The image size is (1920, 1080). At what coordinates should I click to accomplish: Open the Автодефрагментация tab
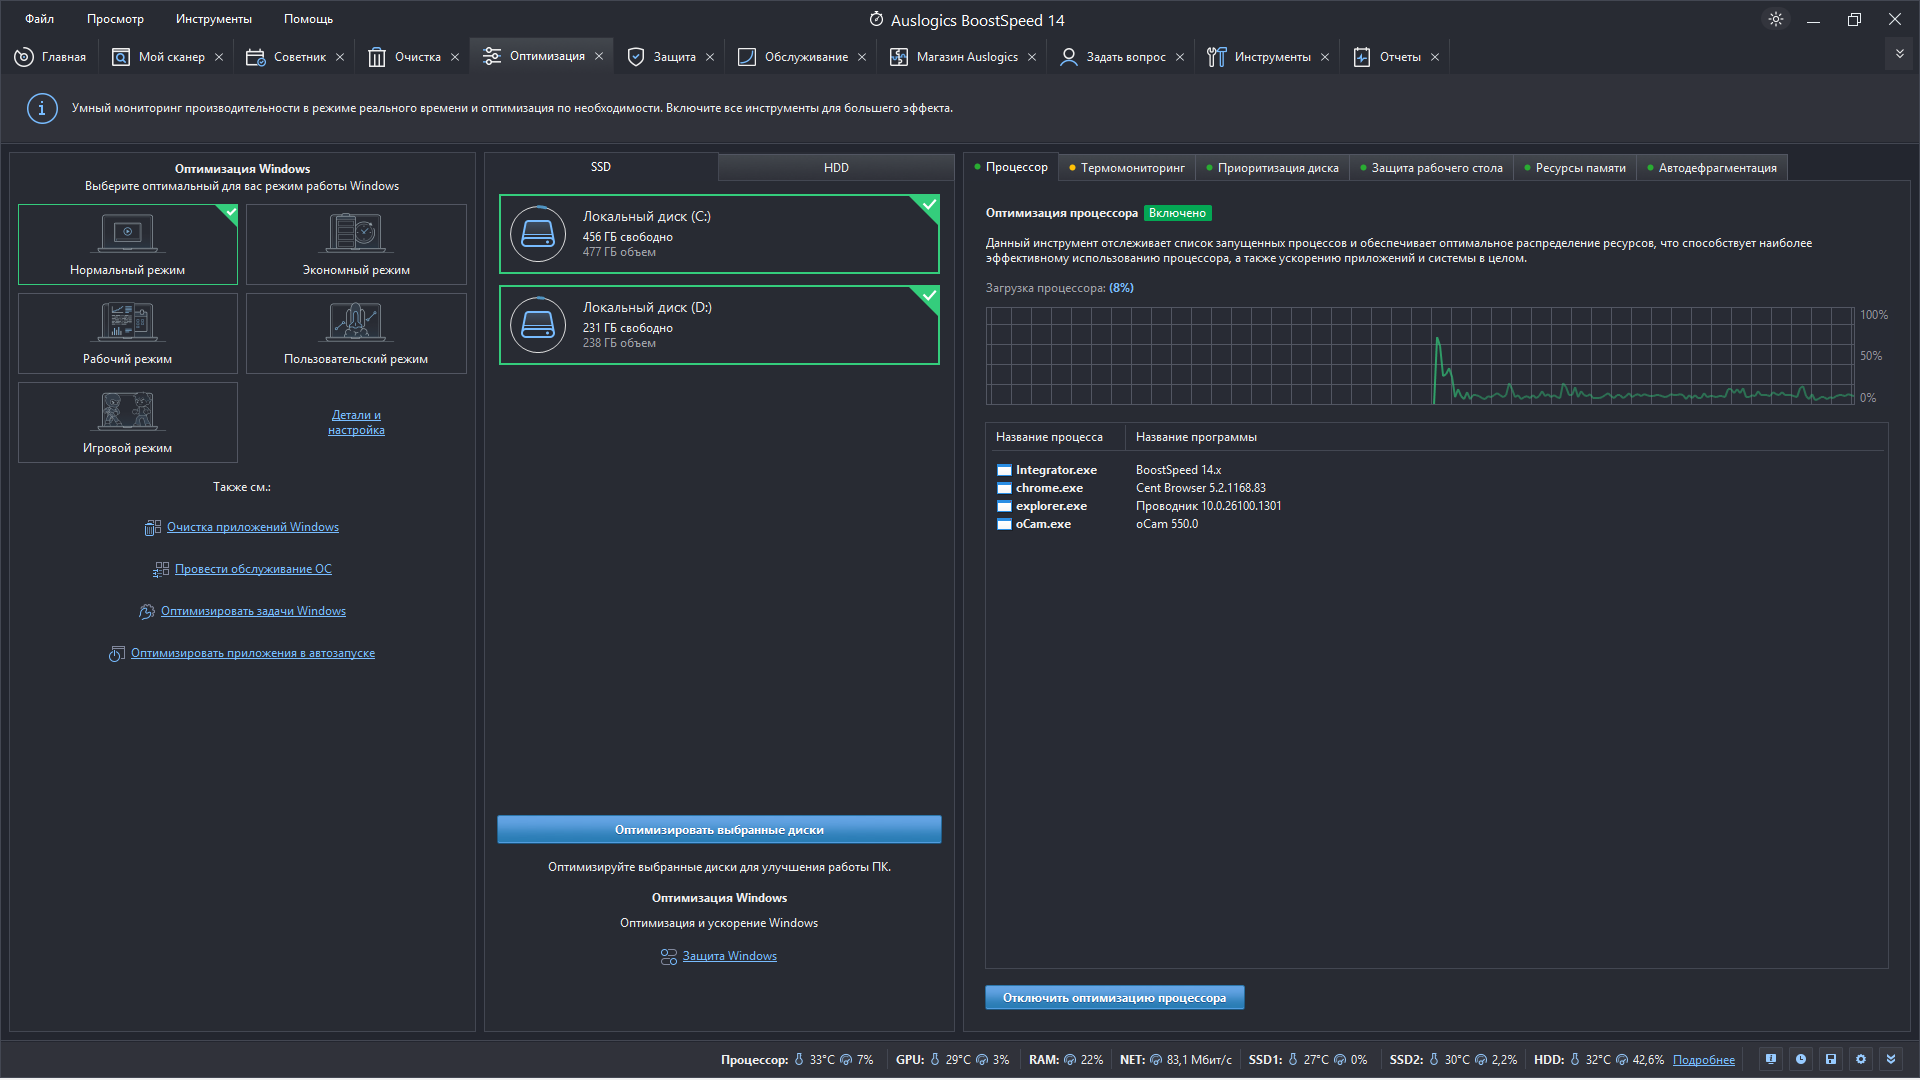(x=1712, y=168)
